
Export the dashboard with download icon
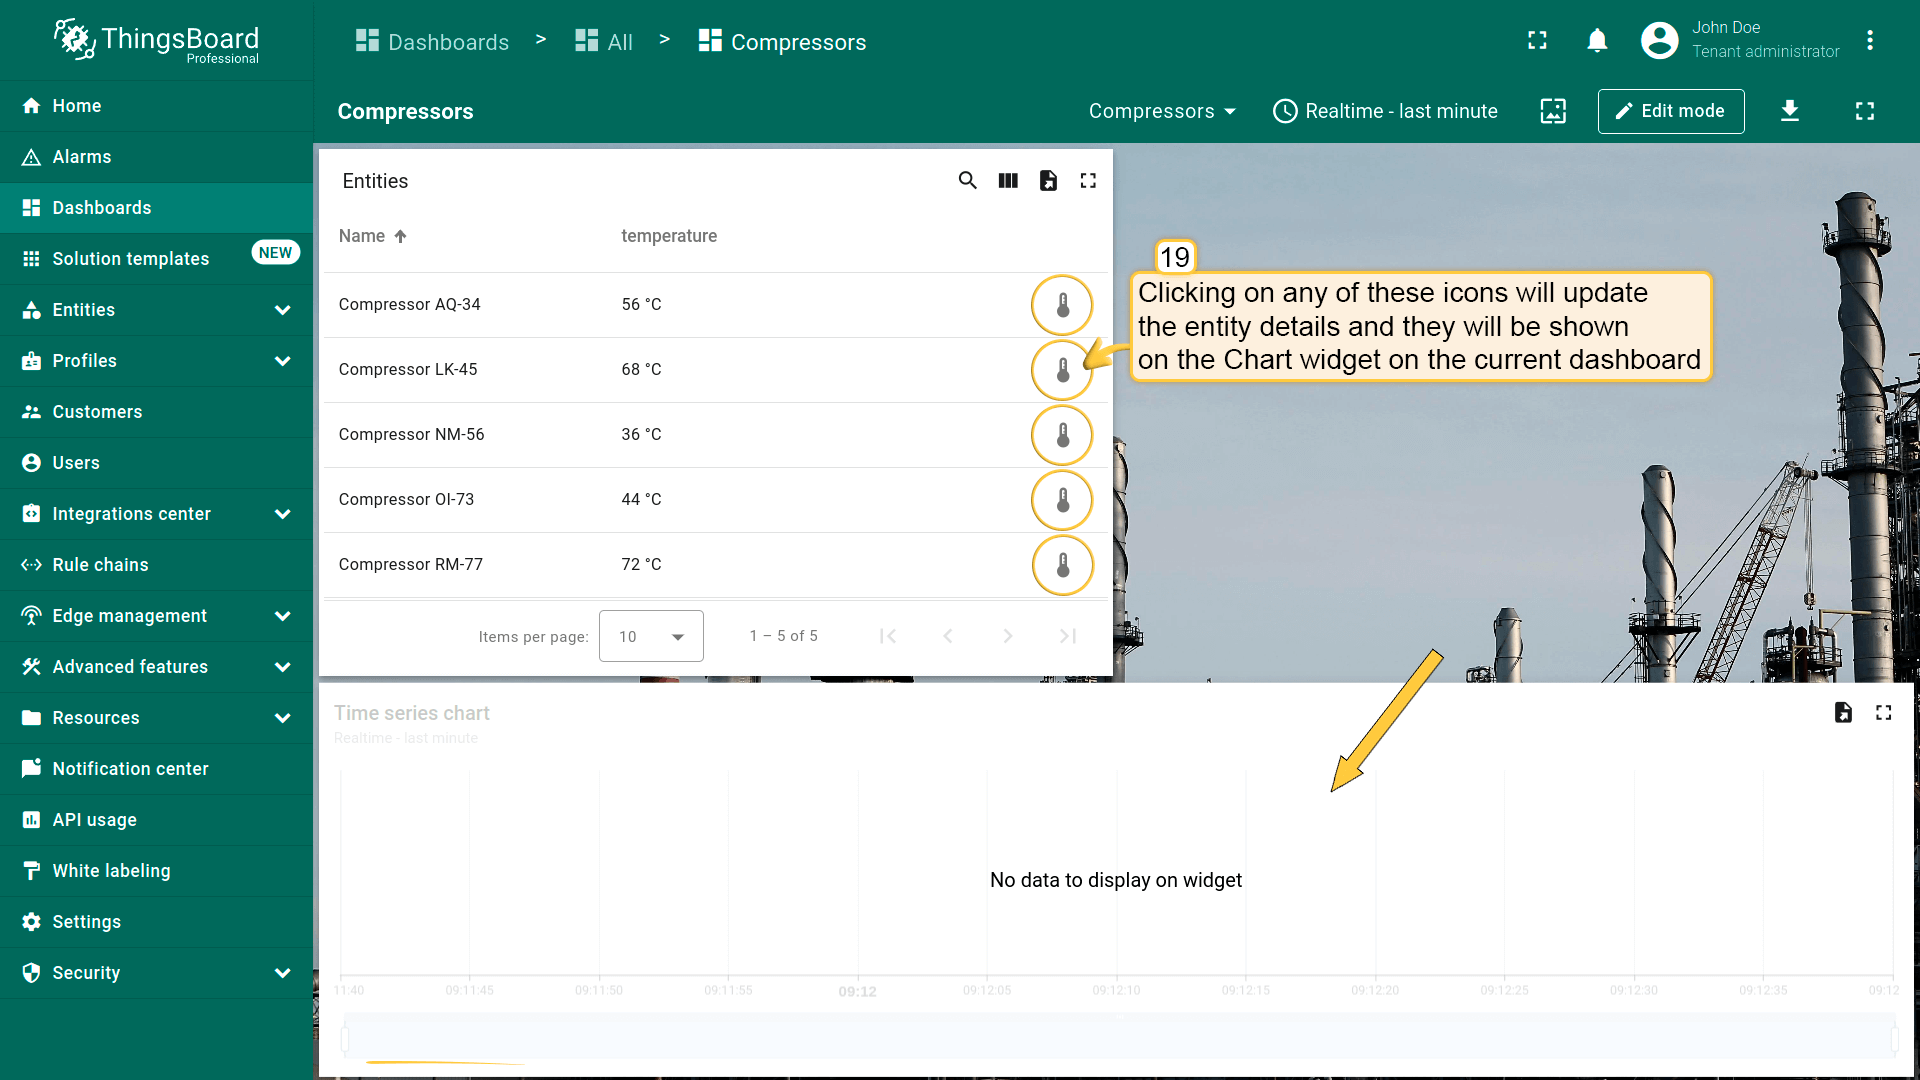click(x=1790, y=111)
